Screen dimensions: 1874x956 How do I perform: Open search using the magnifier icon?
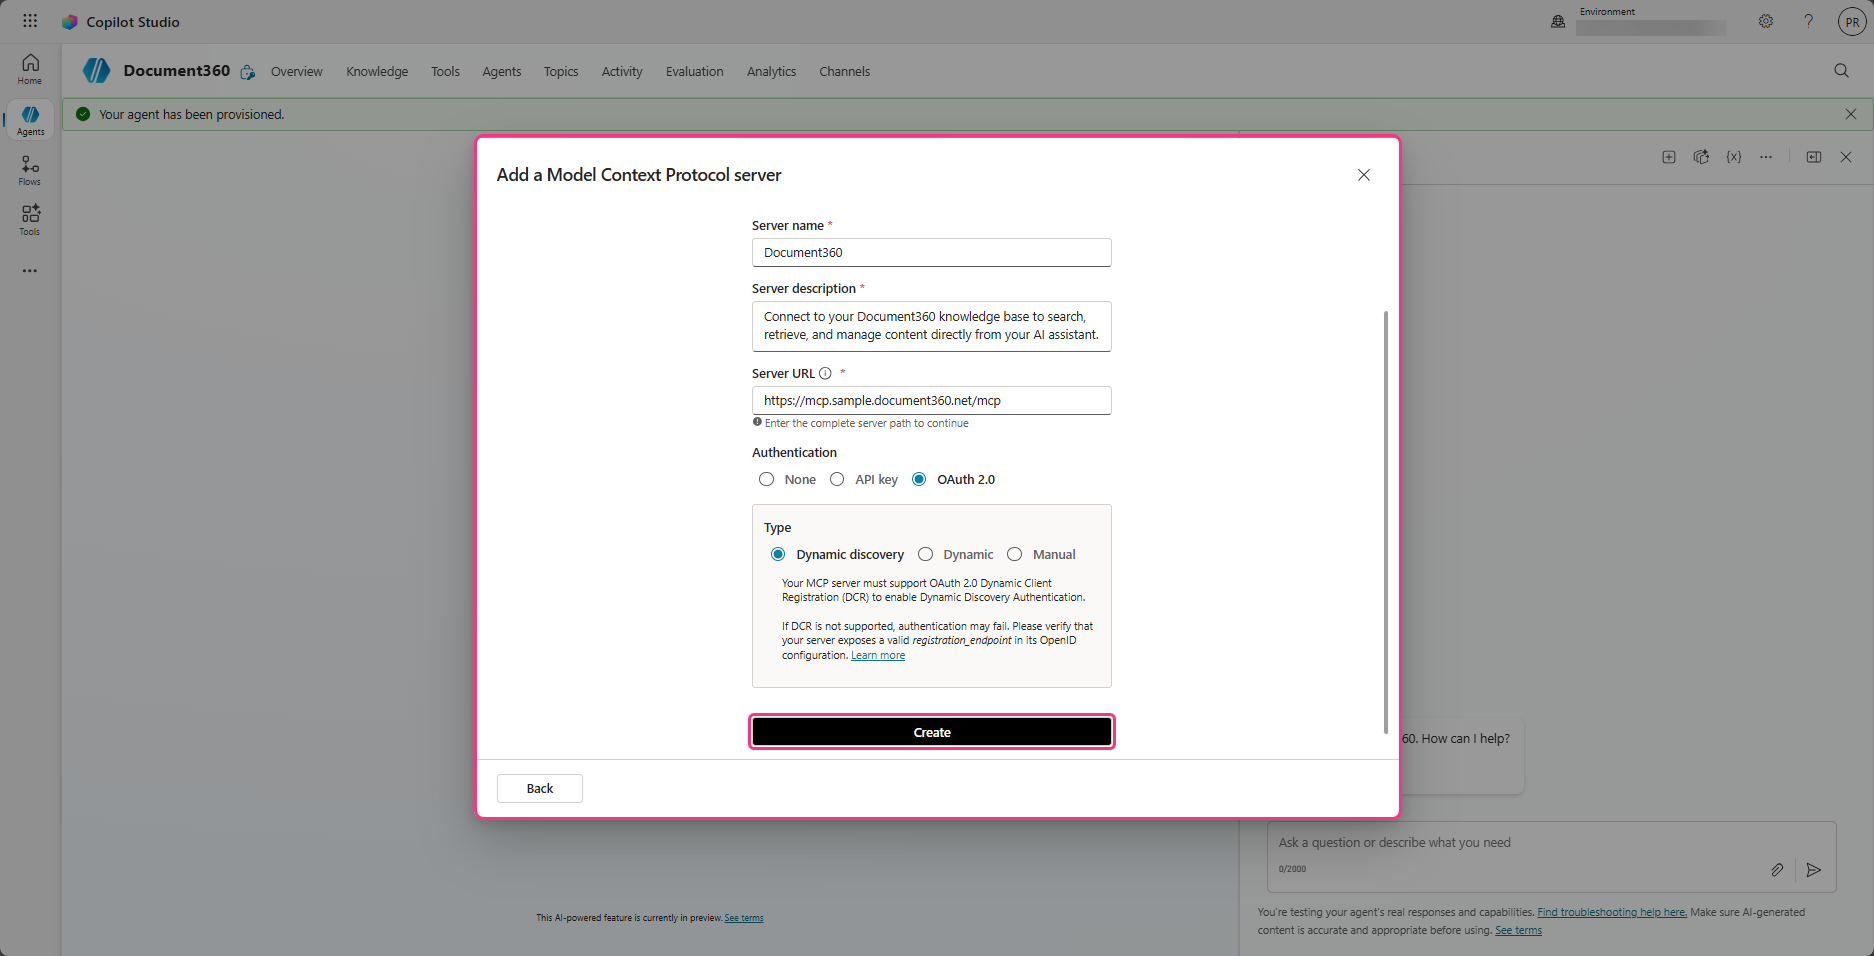pos(1840,71)
